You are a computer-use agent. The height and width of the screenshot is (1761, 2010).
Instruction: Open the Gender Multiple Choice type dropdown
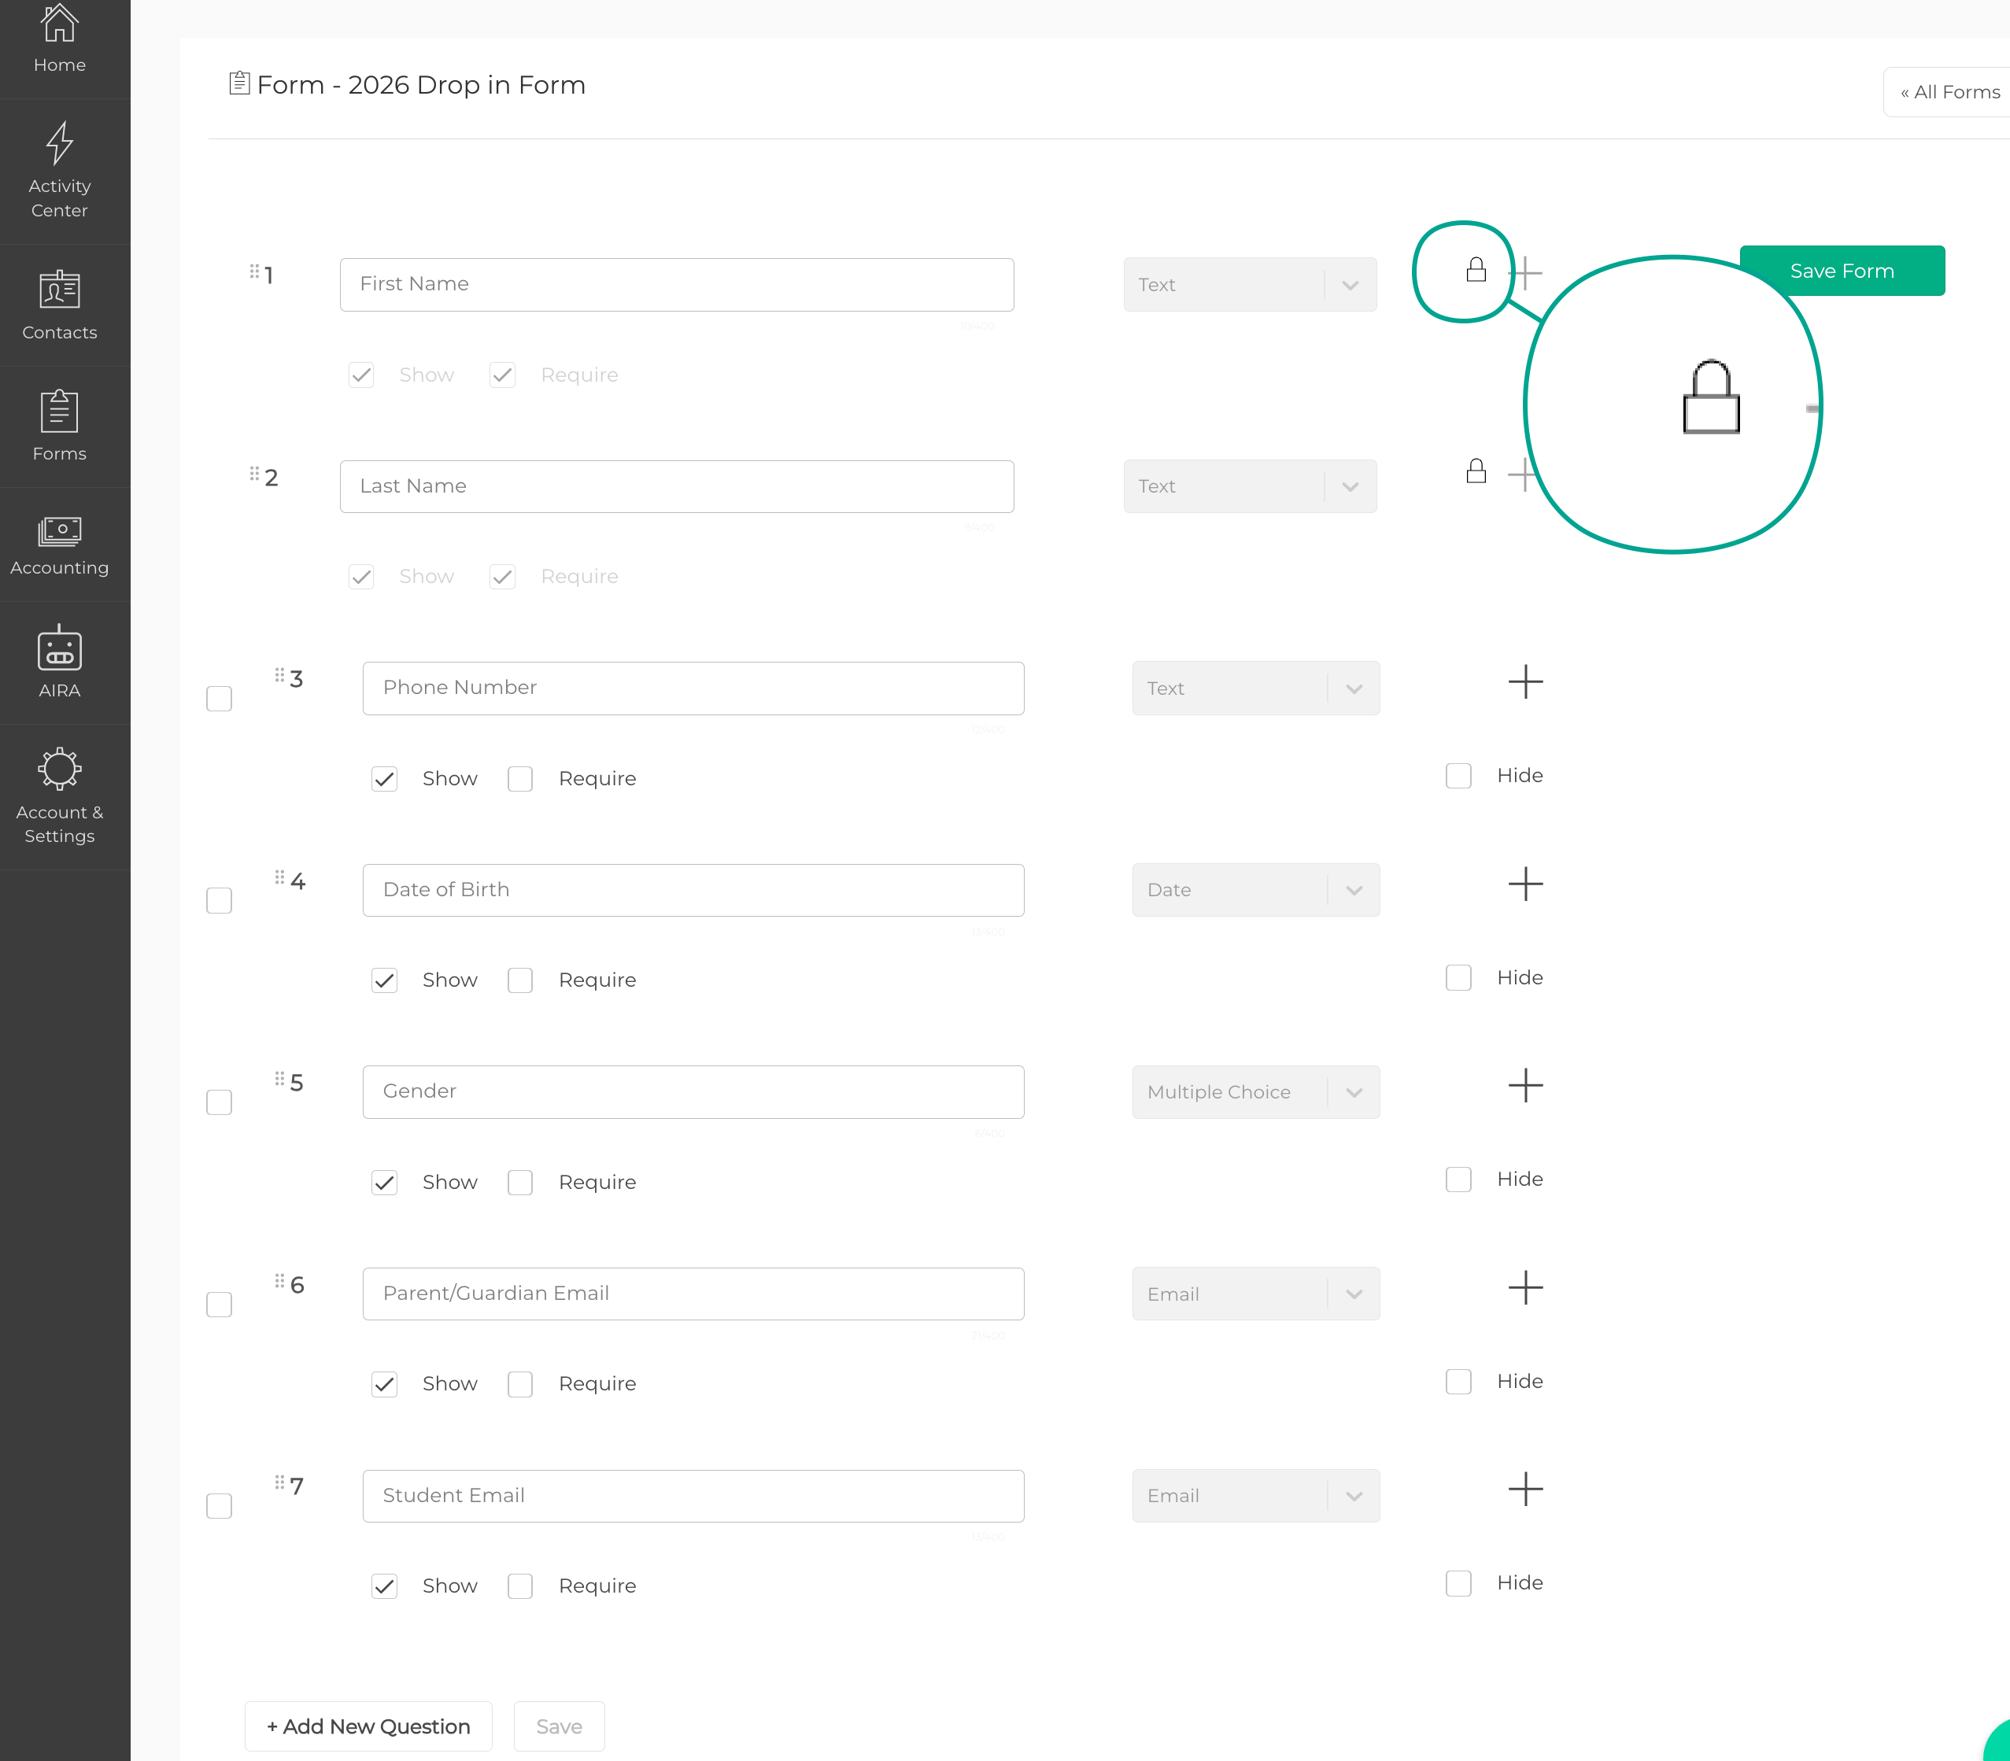point(1255,1092)
